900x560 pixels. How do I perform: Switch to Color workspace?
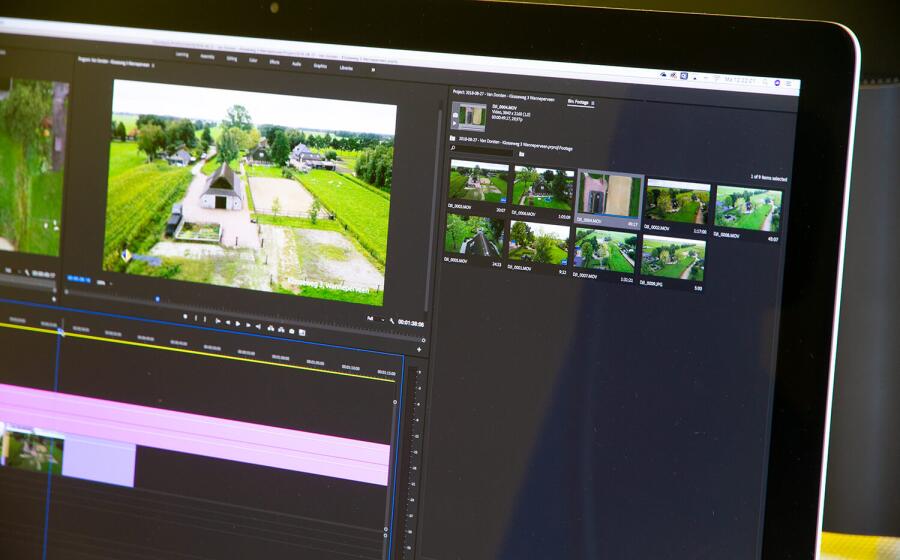pyautogui.click(x=253, y=60)
